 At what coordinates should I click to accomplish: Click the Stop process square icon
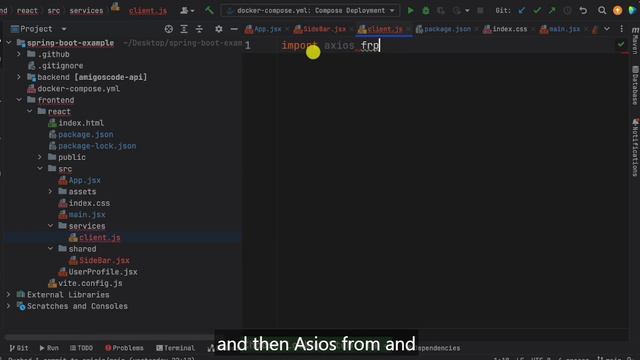click(x=480, y=10)
